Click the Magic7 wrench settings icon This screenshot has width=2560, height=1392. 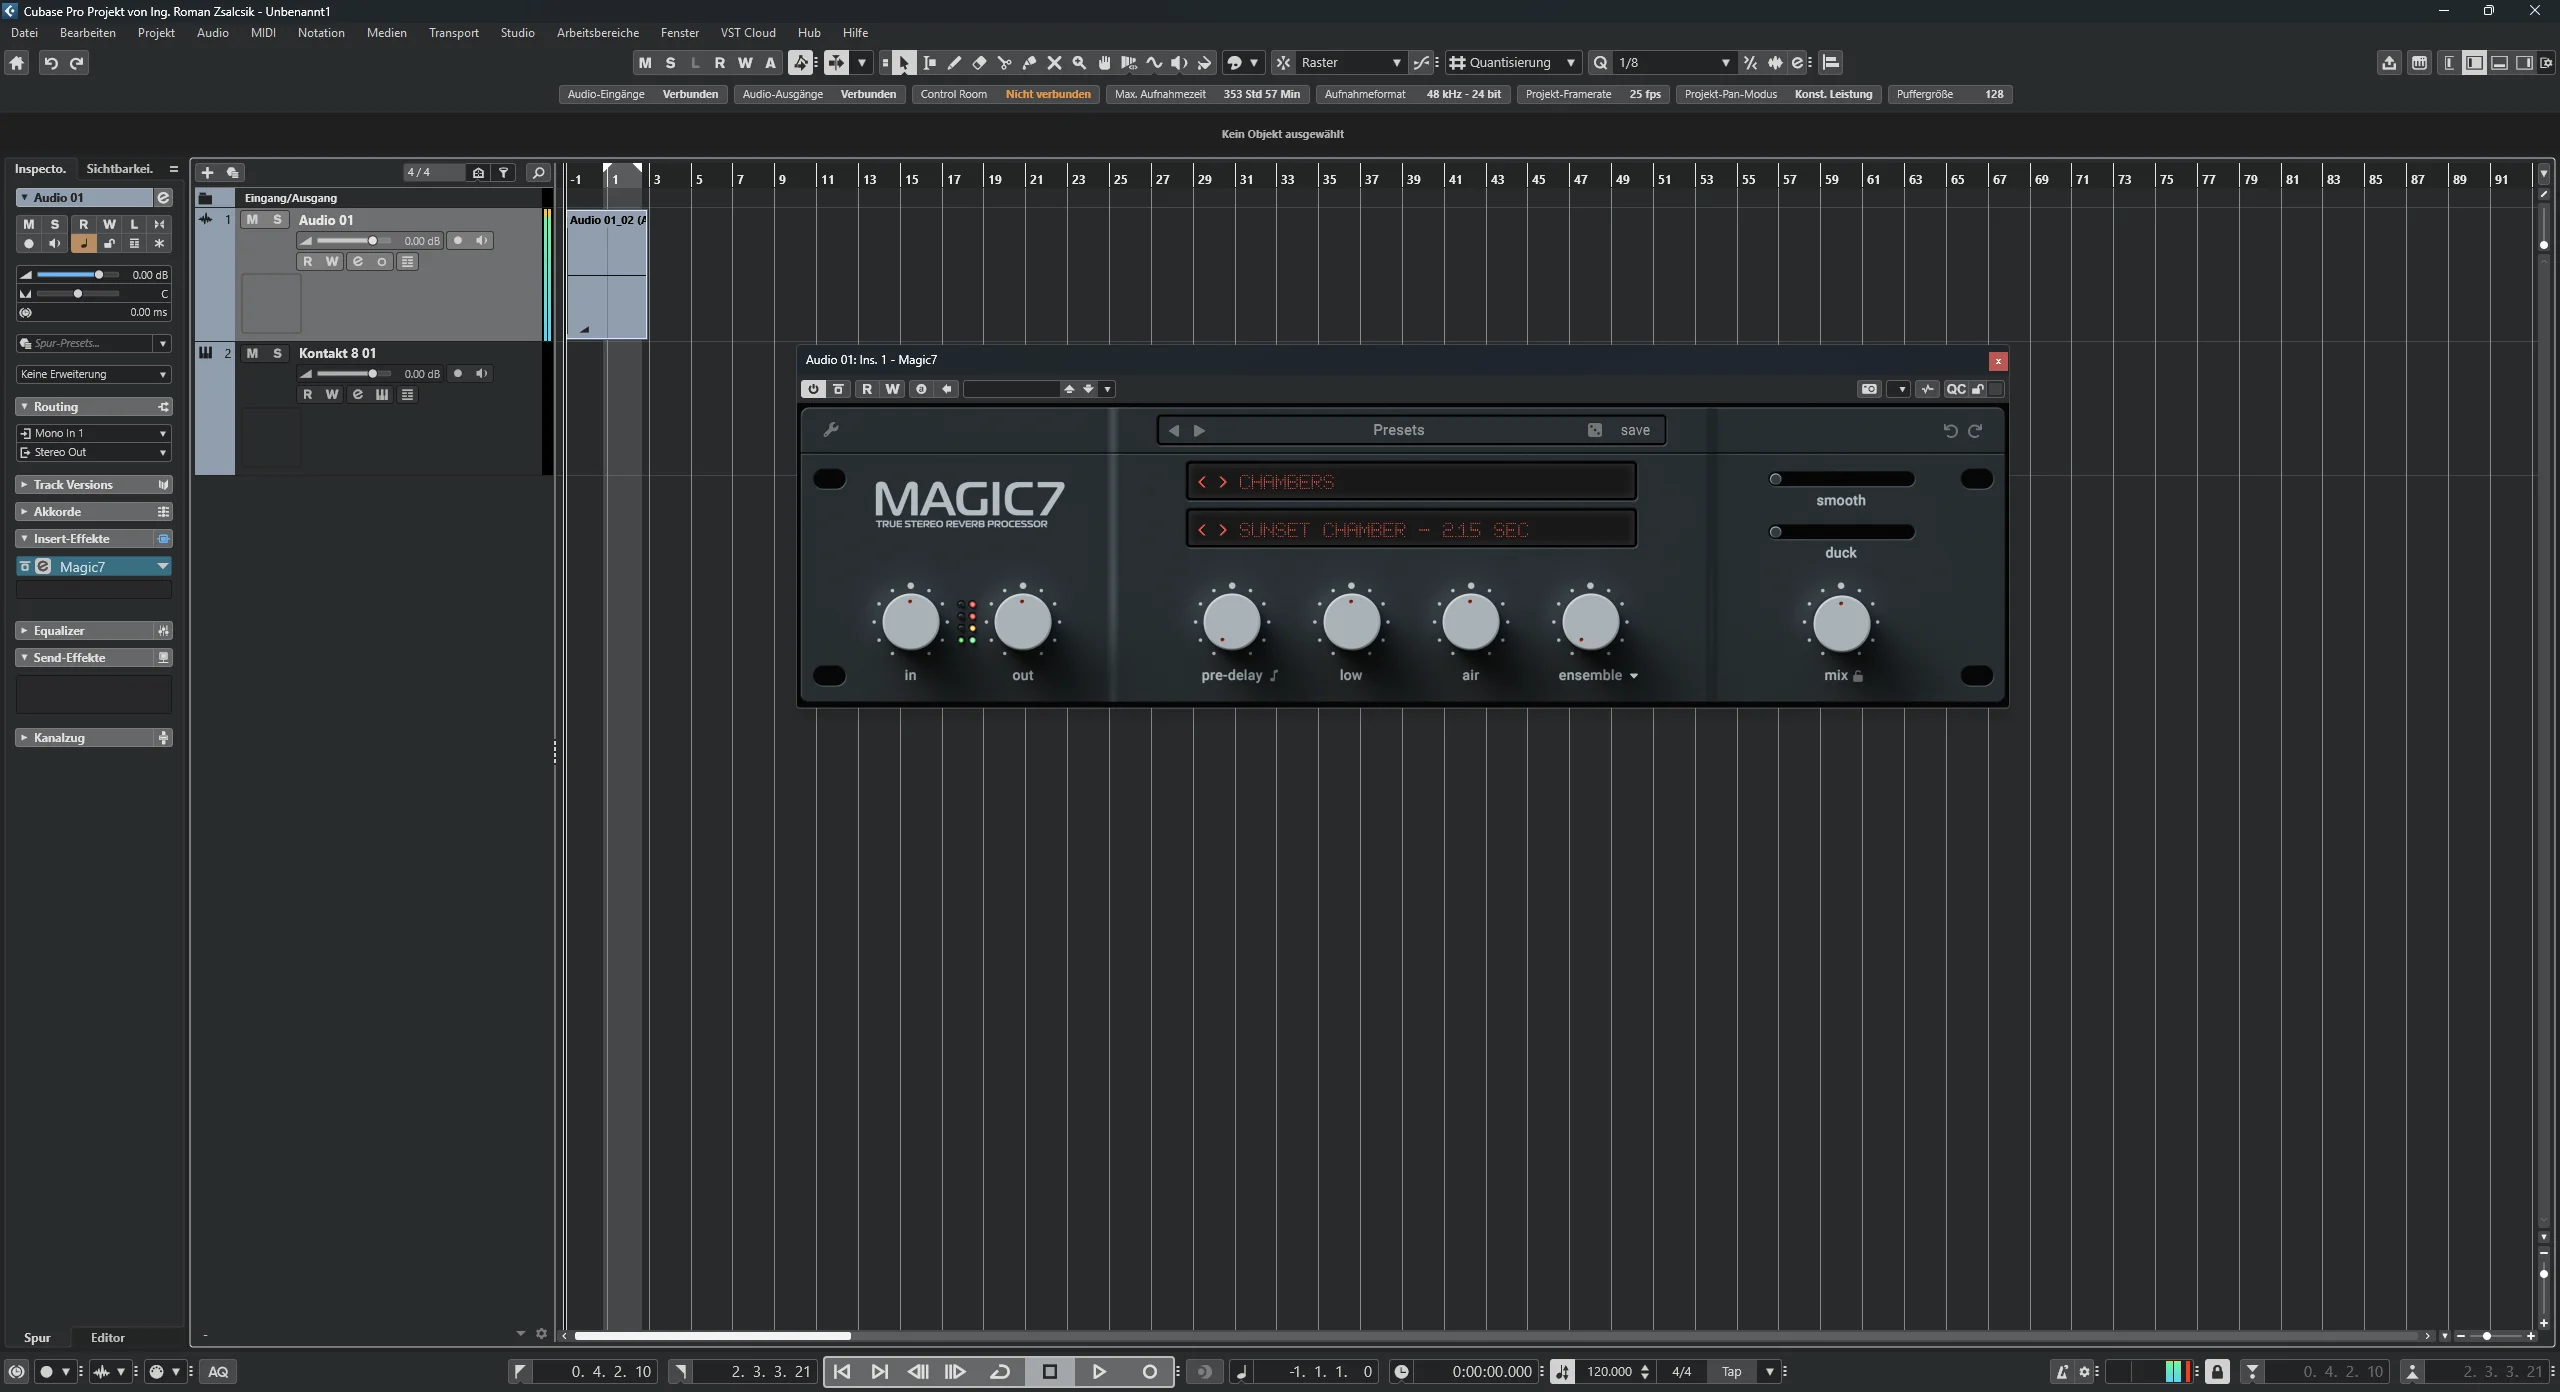[830, 430]
